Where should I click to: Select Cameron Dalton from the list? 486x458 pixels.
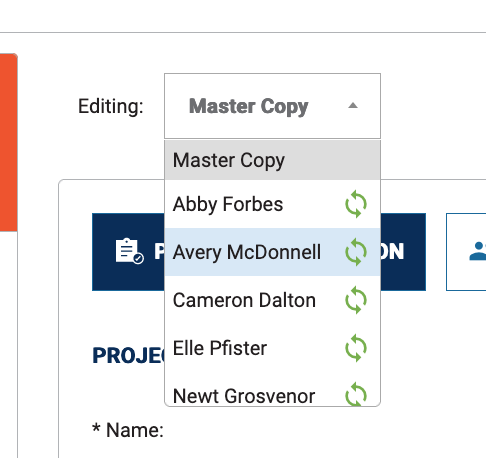(x=272, y=300)
